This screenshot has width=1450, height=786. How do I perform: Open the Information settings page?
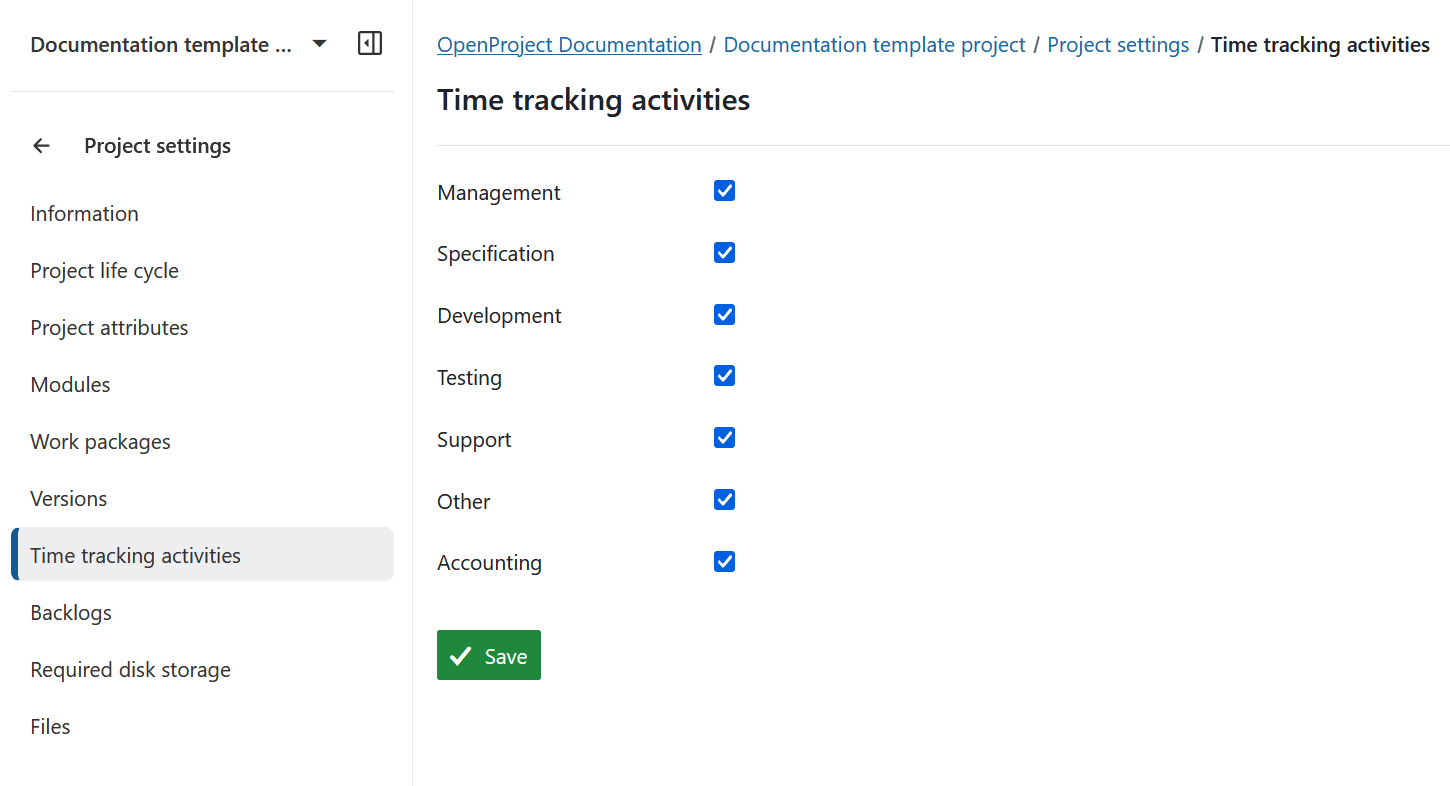(x=84, y=213)
